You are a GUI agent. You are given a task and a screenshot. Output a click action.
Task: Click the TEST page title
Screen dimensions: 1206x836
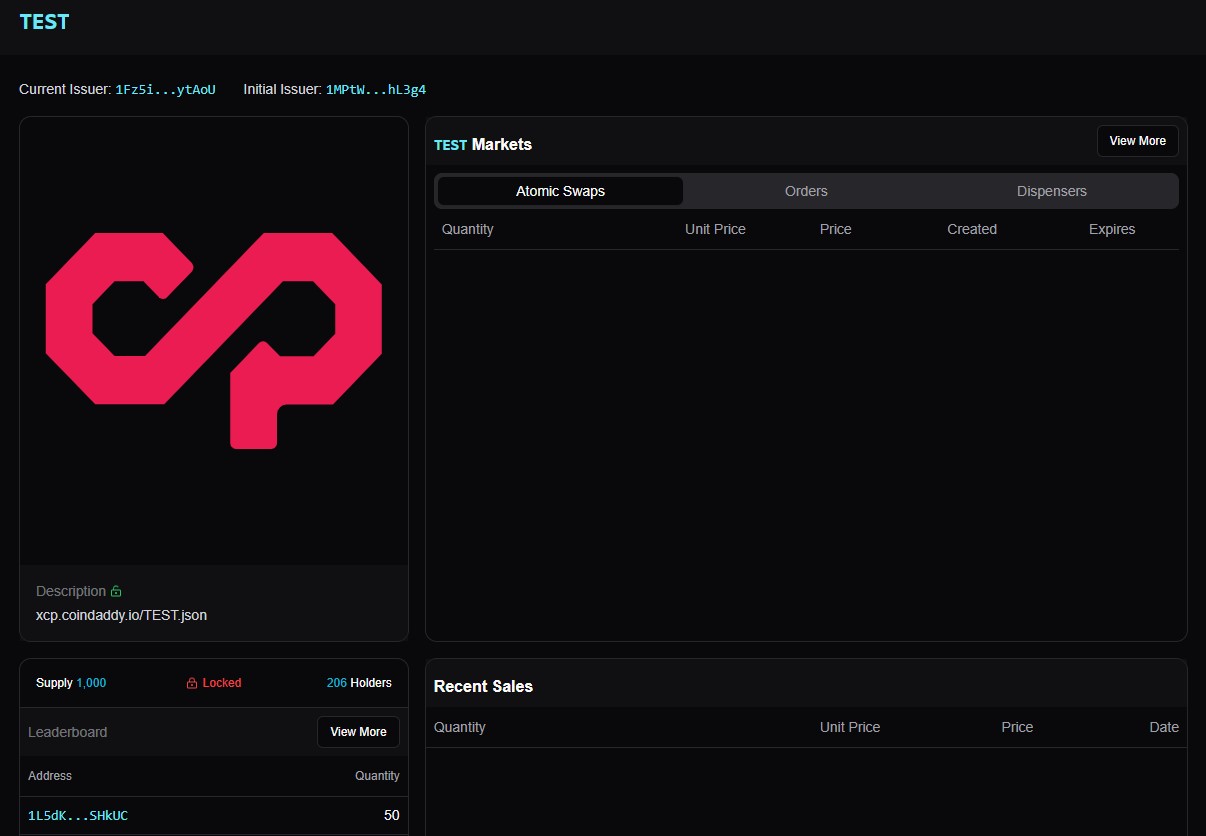(44, 21)
